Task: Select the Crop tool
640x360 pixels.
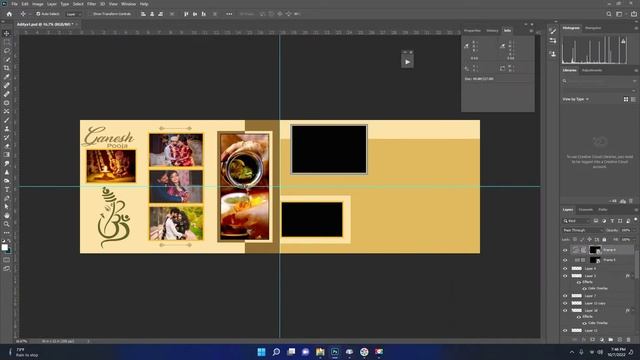Action: pyautogui.click(x=7, y=68)
